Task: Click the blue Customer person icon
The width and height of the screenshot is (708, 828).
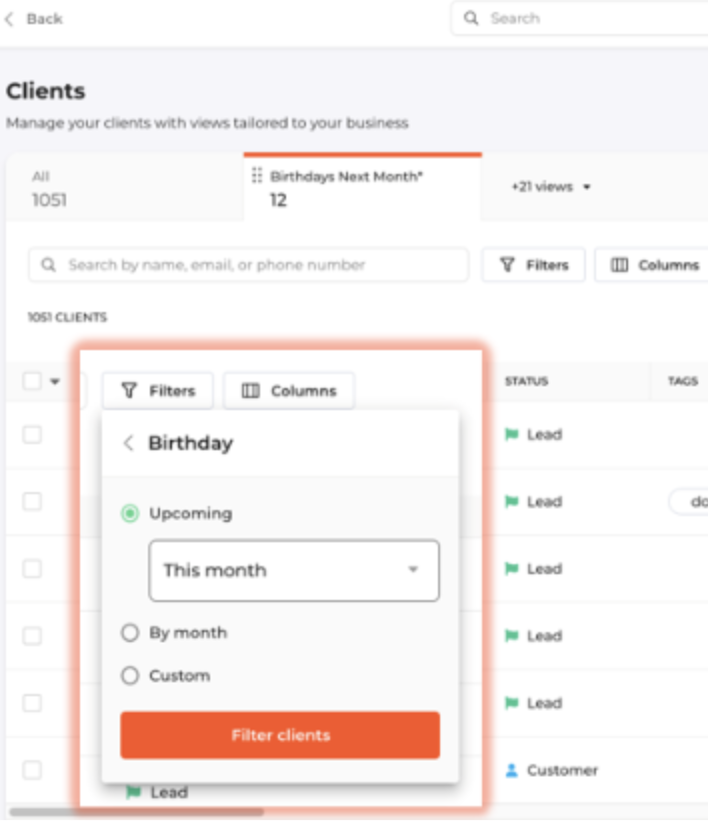Action: coord(511,770)
